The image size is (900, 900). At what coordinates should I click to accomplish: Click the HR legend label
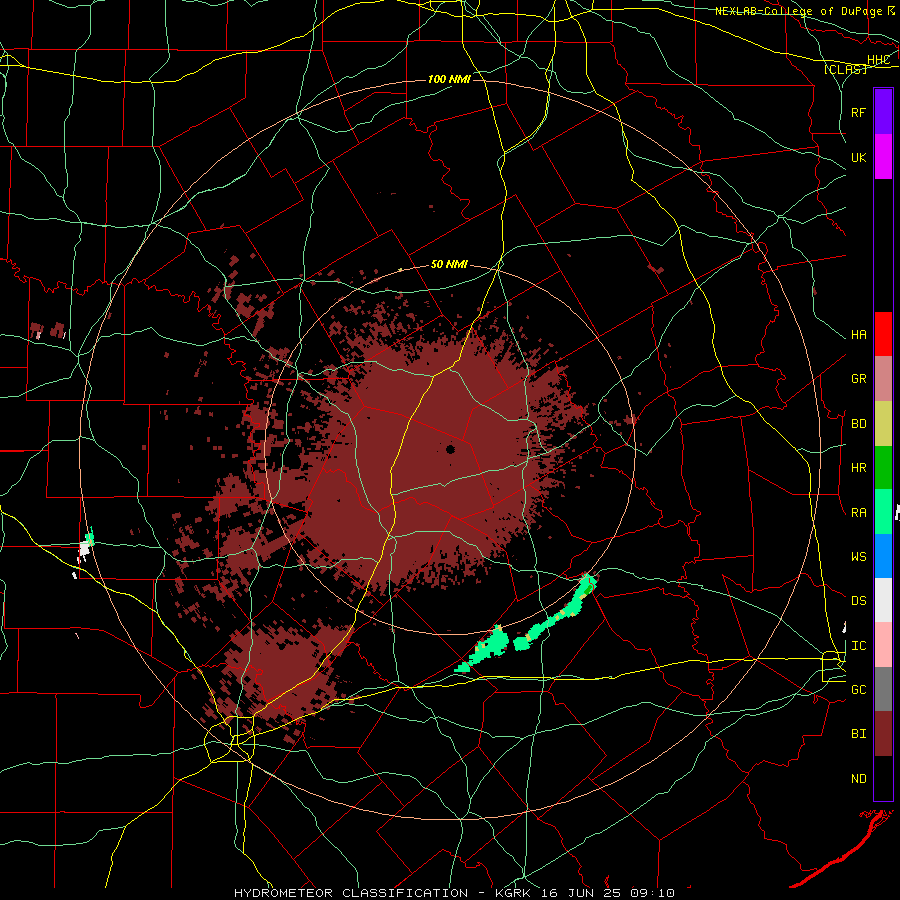coord(858,468)
